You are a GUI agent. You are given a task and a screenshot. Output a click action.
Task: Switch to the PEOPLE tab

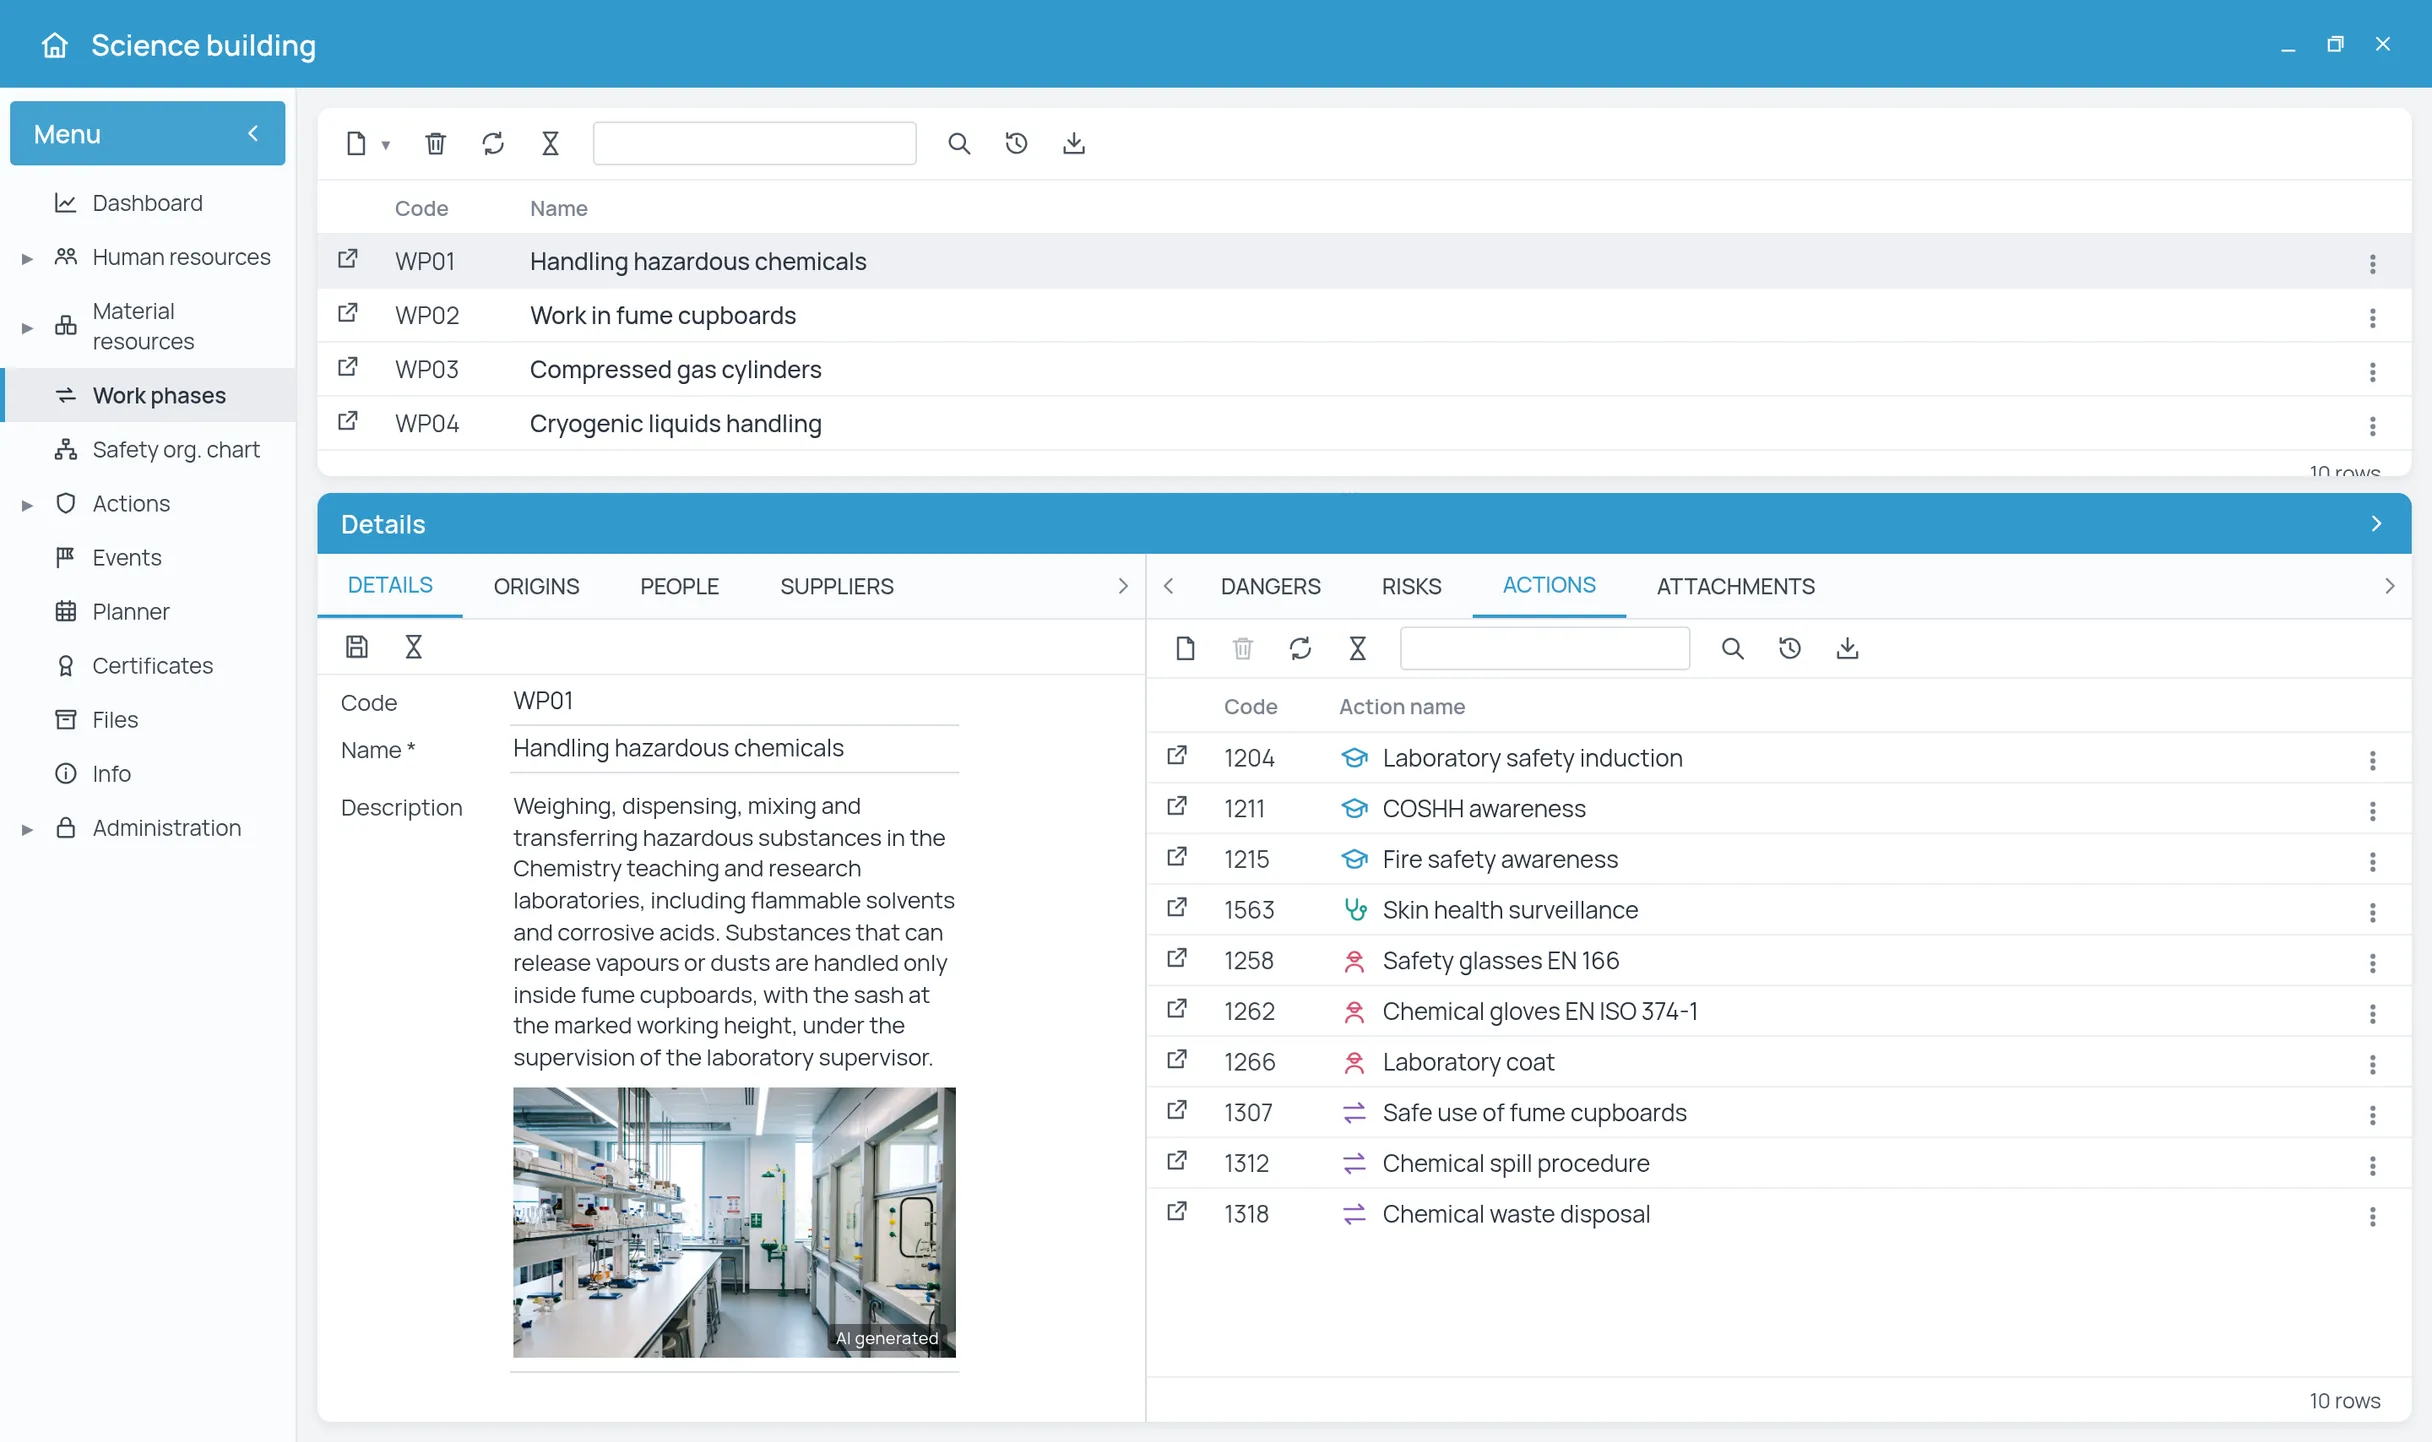tap(679, 586)
